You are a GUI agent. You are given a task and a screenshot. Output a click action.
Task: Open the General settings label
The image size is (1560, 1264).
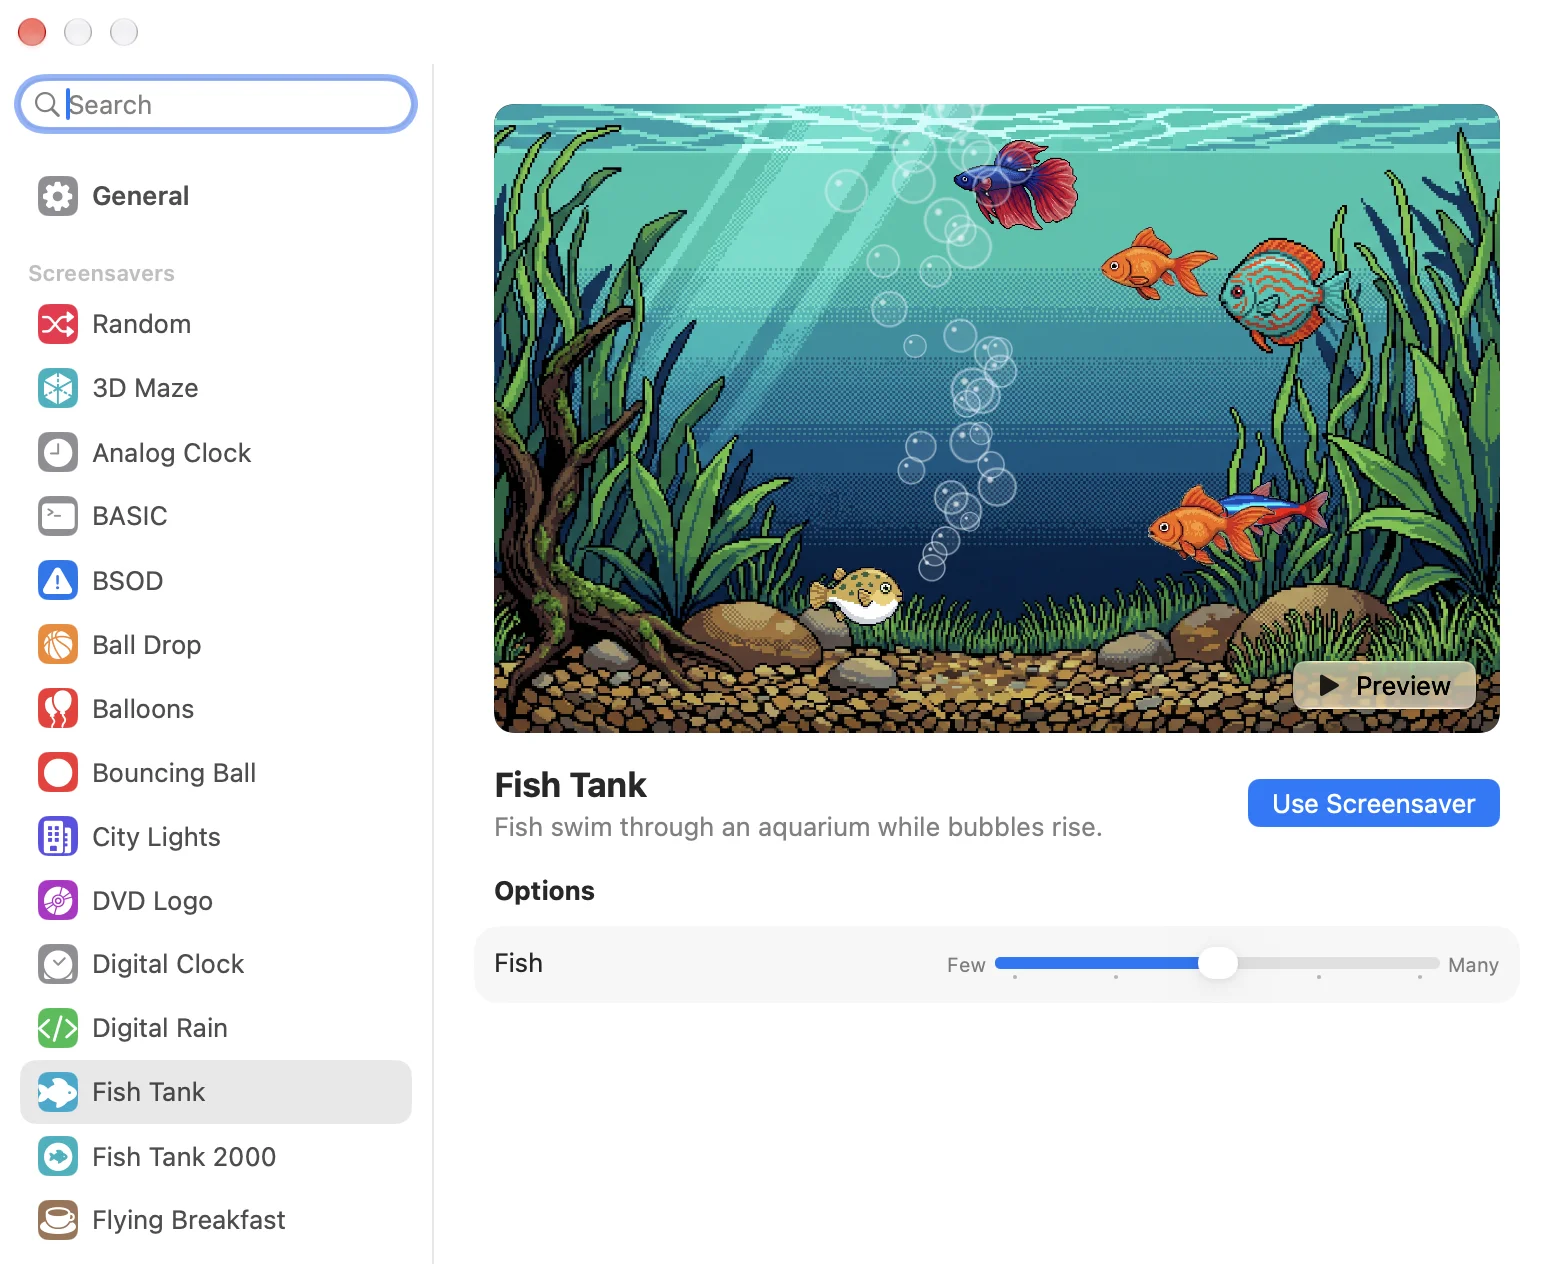[140, 196]
